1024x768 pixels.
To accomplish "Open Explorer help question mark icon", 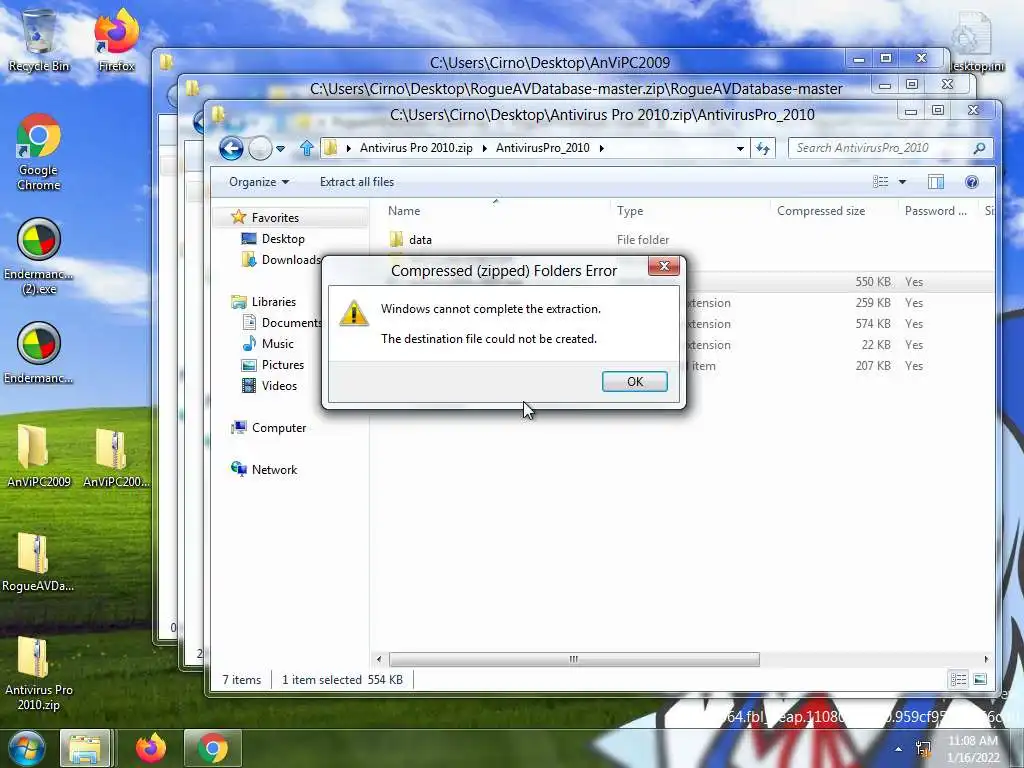I will coord(972,182).
